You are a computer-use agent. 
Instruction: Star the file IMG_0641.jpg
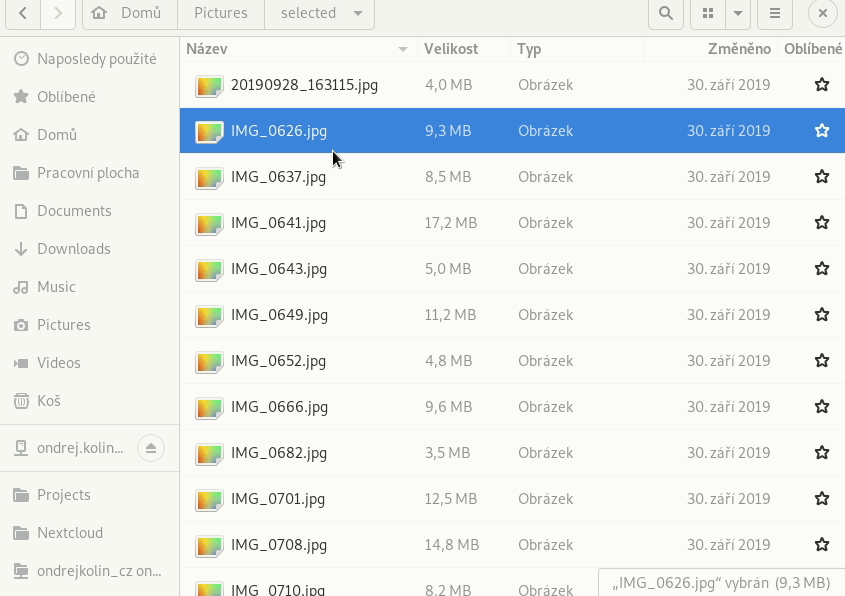(x=822, y=223)
